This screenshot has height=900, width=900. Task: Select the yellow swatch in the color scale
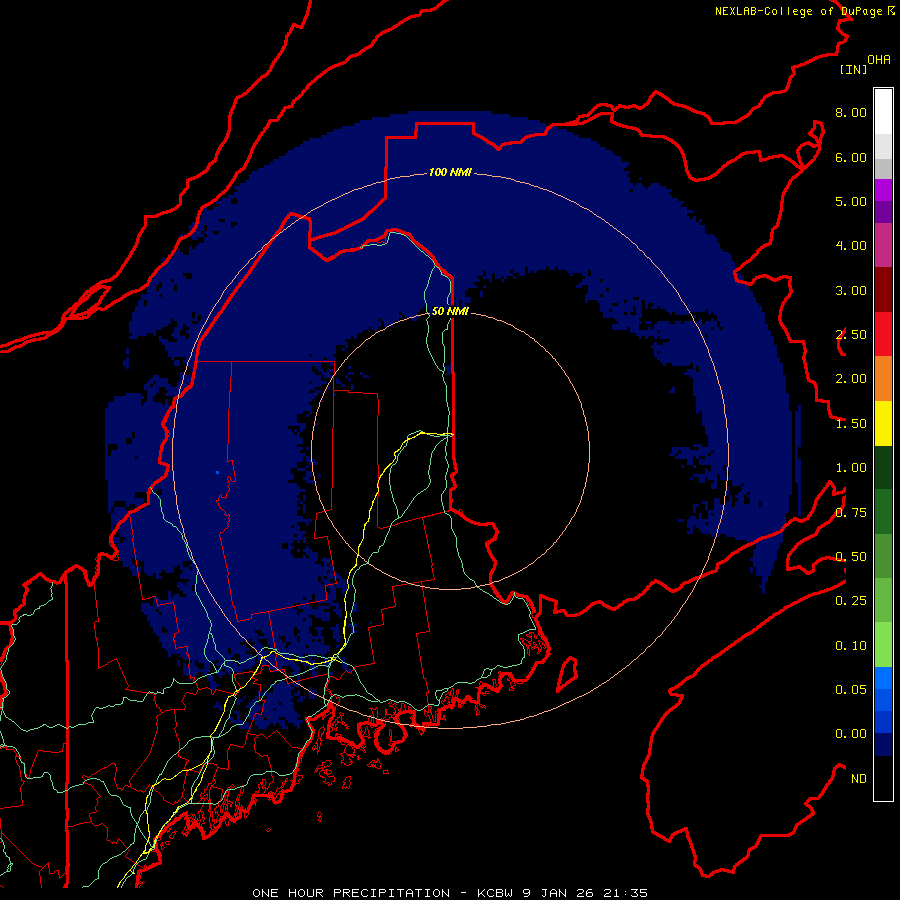[883, 424]
